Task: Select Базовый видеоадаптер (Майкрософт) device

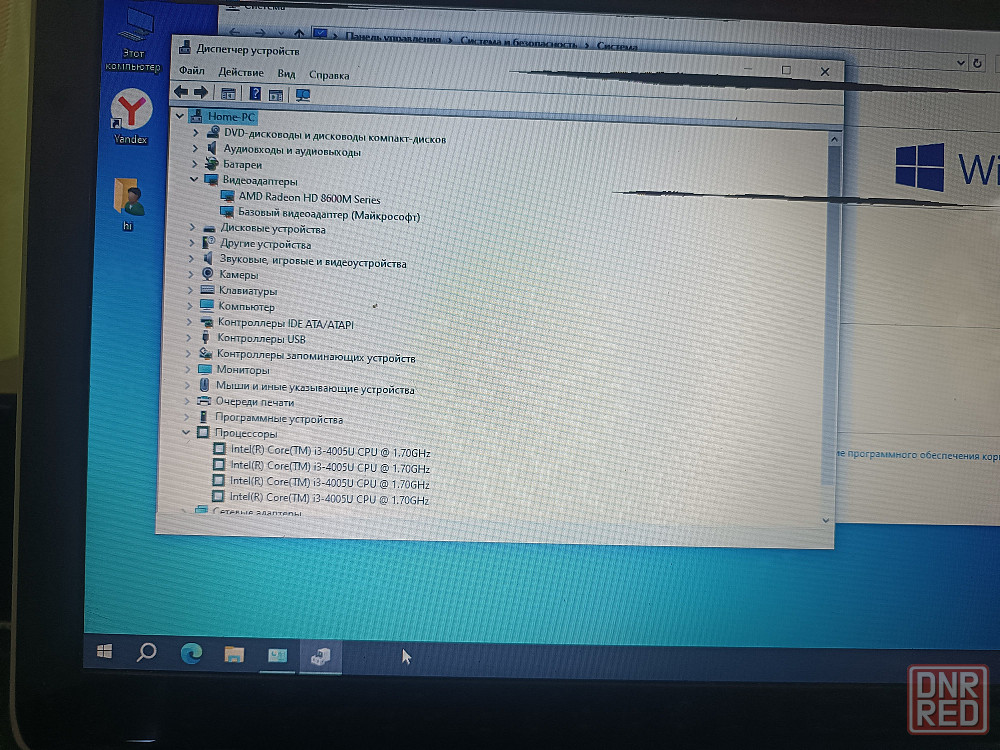Action: (x=328, y=215)
